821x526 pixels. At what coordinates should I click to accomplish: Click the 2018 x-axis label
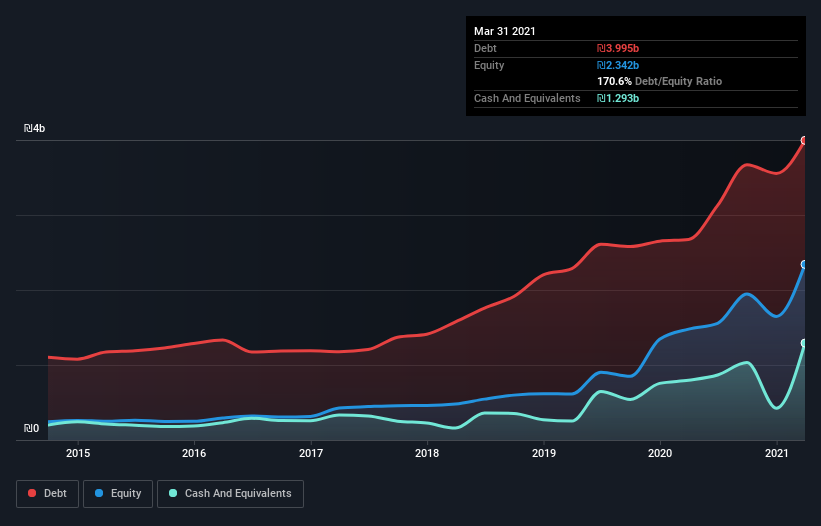click(x=427, y=453)
